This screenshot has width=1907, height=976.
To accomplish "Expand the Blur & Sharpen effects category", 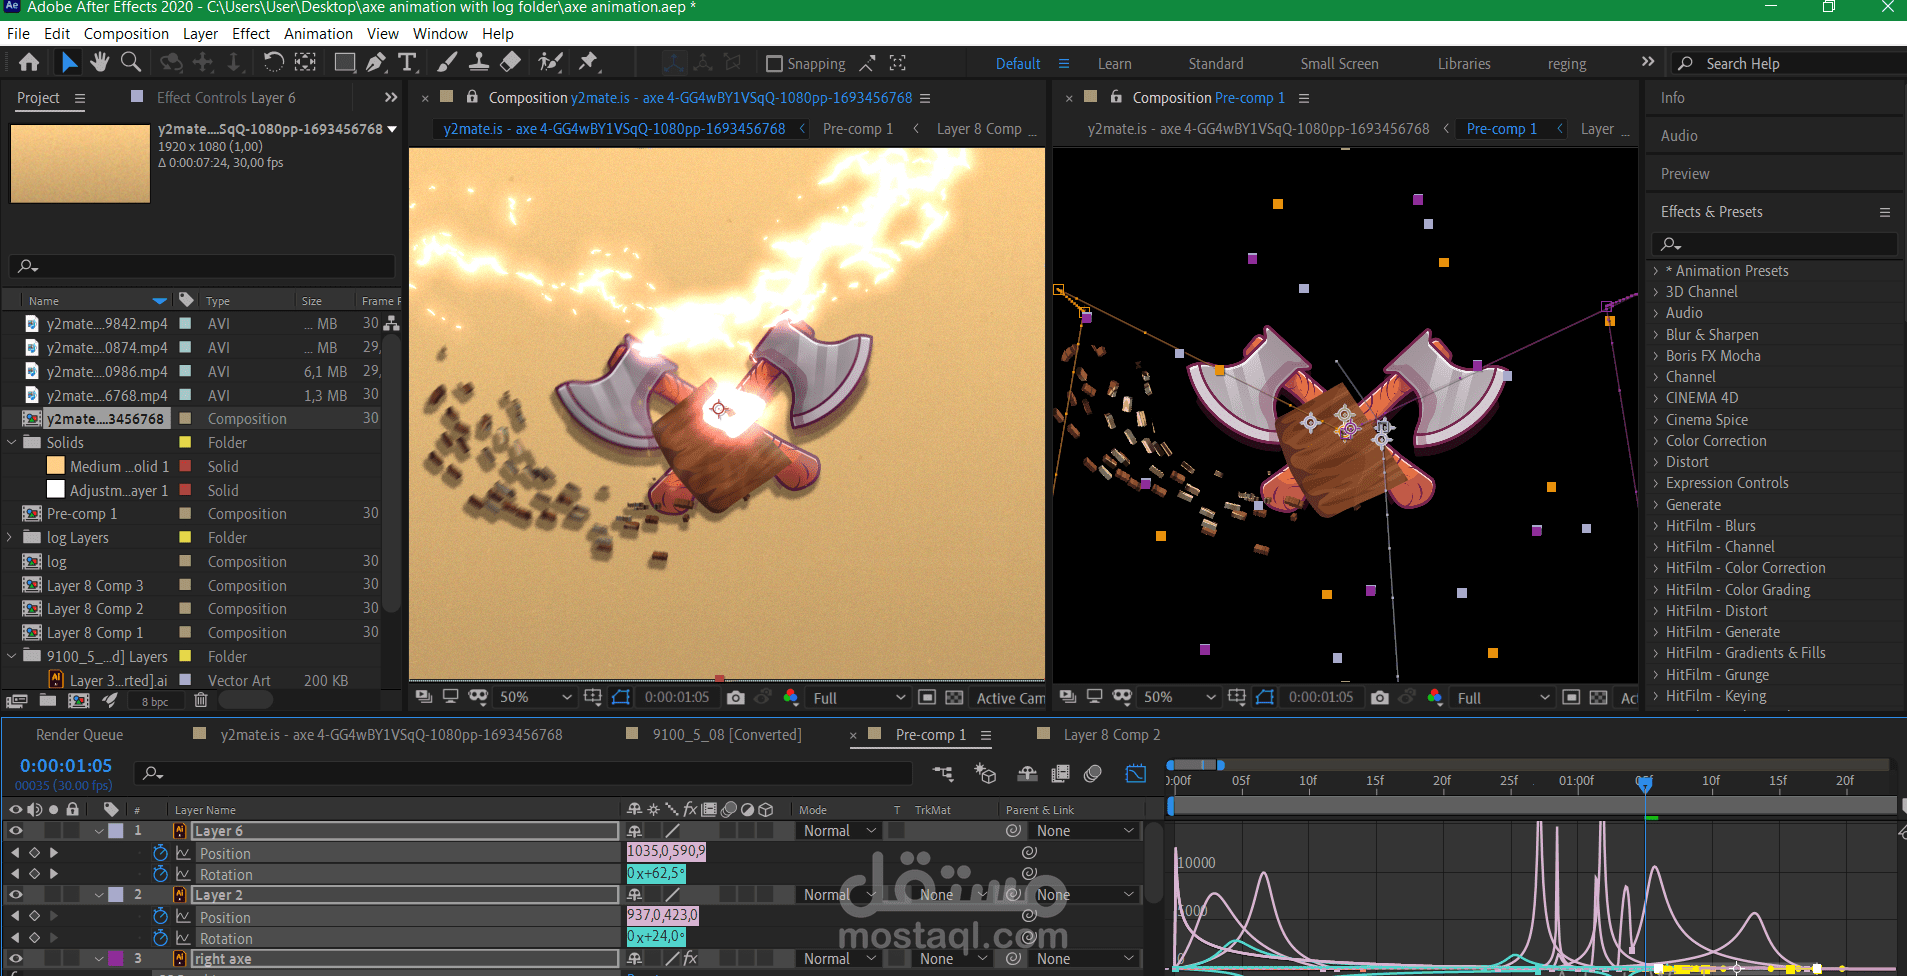I will (1656, 335).
